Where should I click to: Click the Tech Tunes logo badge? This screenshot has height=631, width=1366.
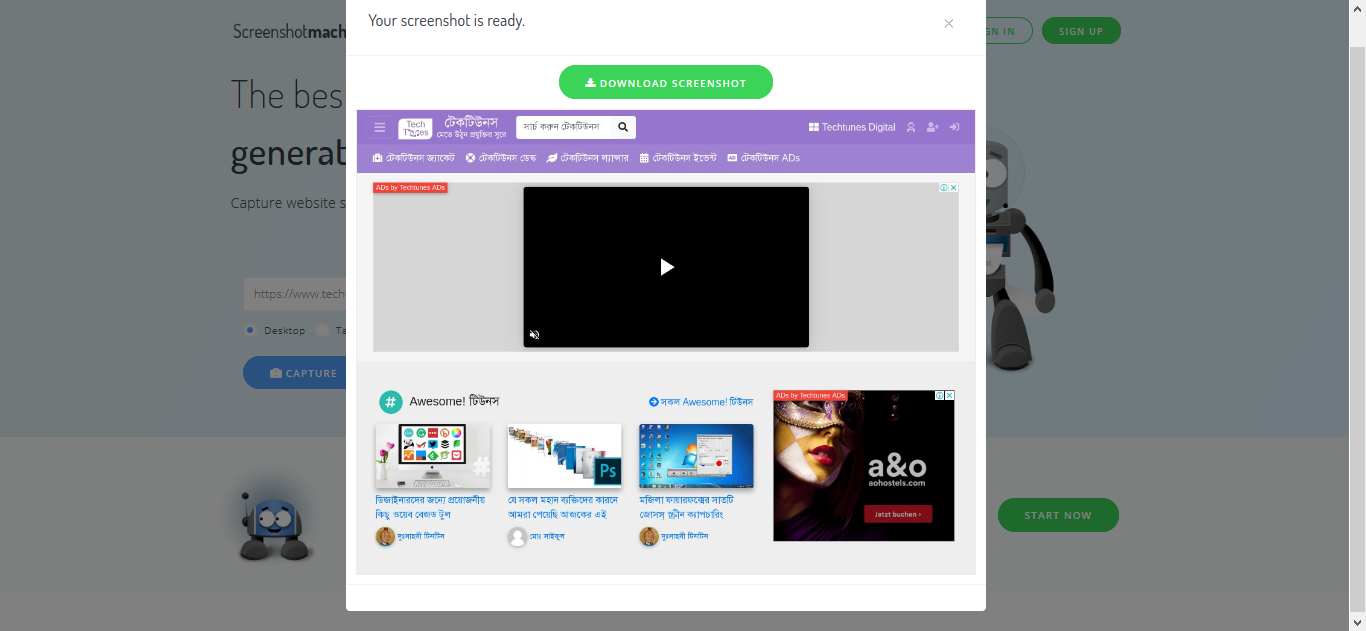point(415,128)
